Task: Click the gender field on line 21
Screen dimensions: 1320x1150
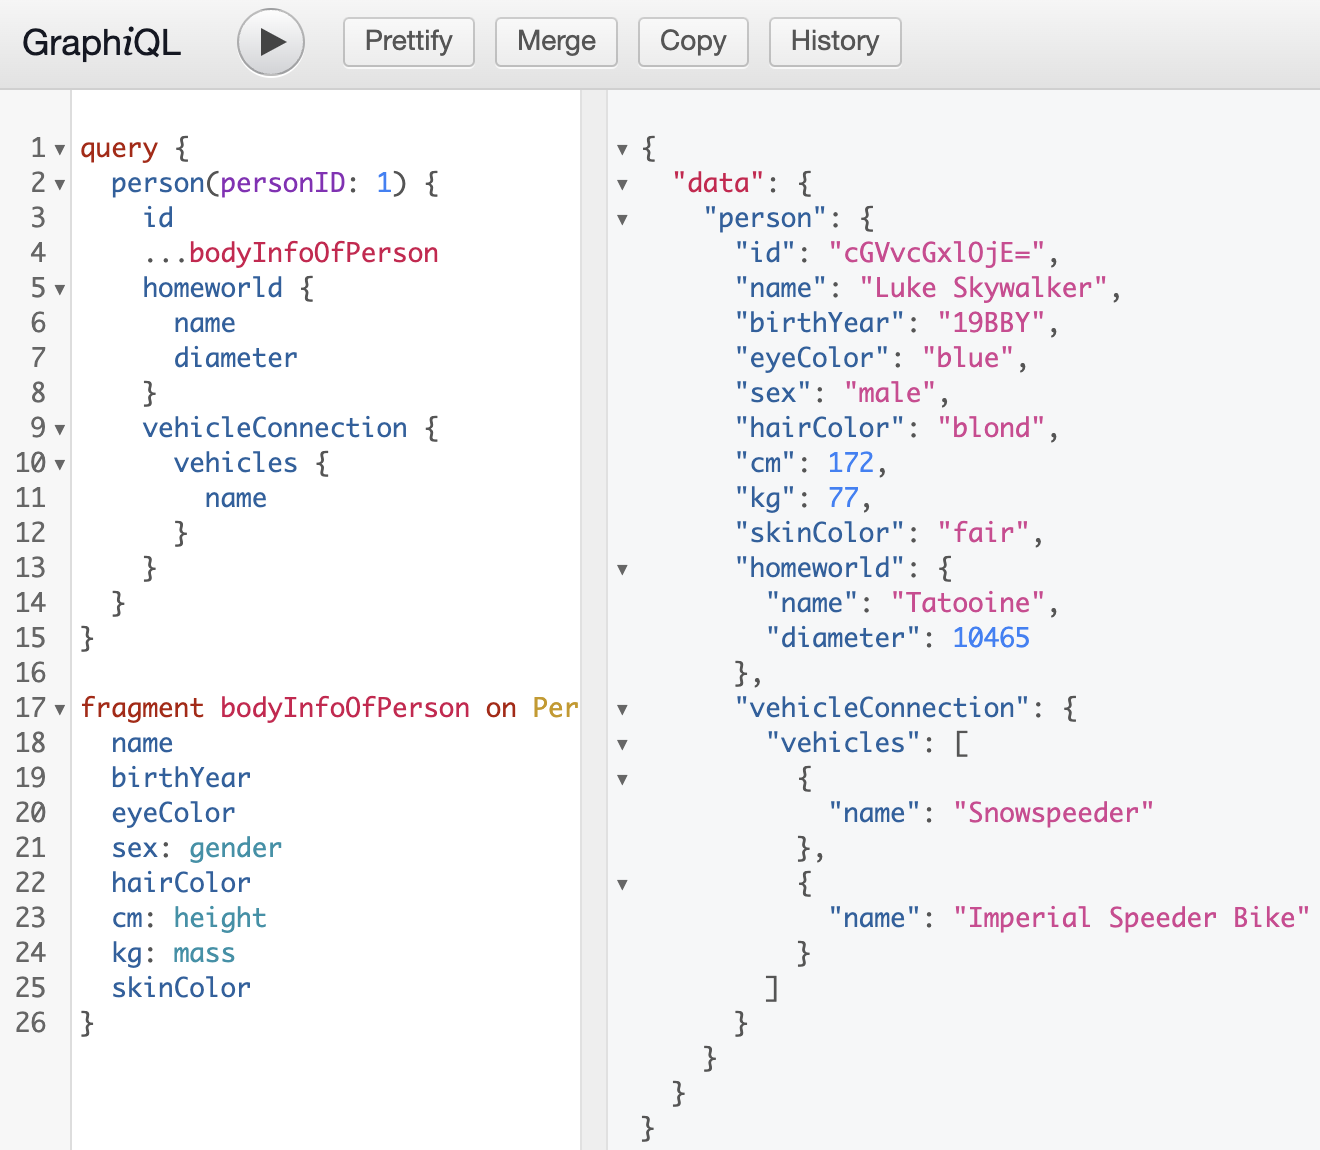Action: click(x=235, y=848)
